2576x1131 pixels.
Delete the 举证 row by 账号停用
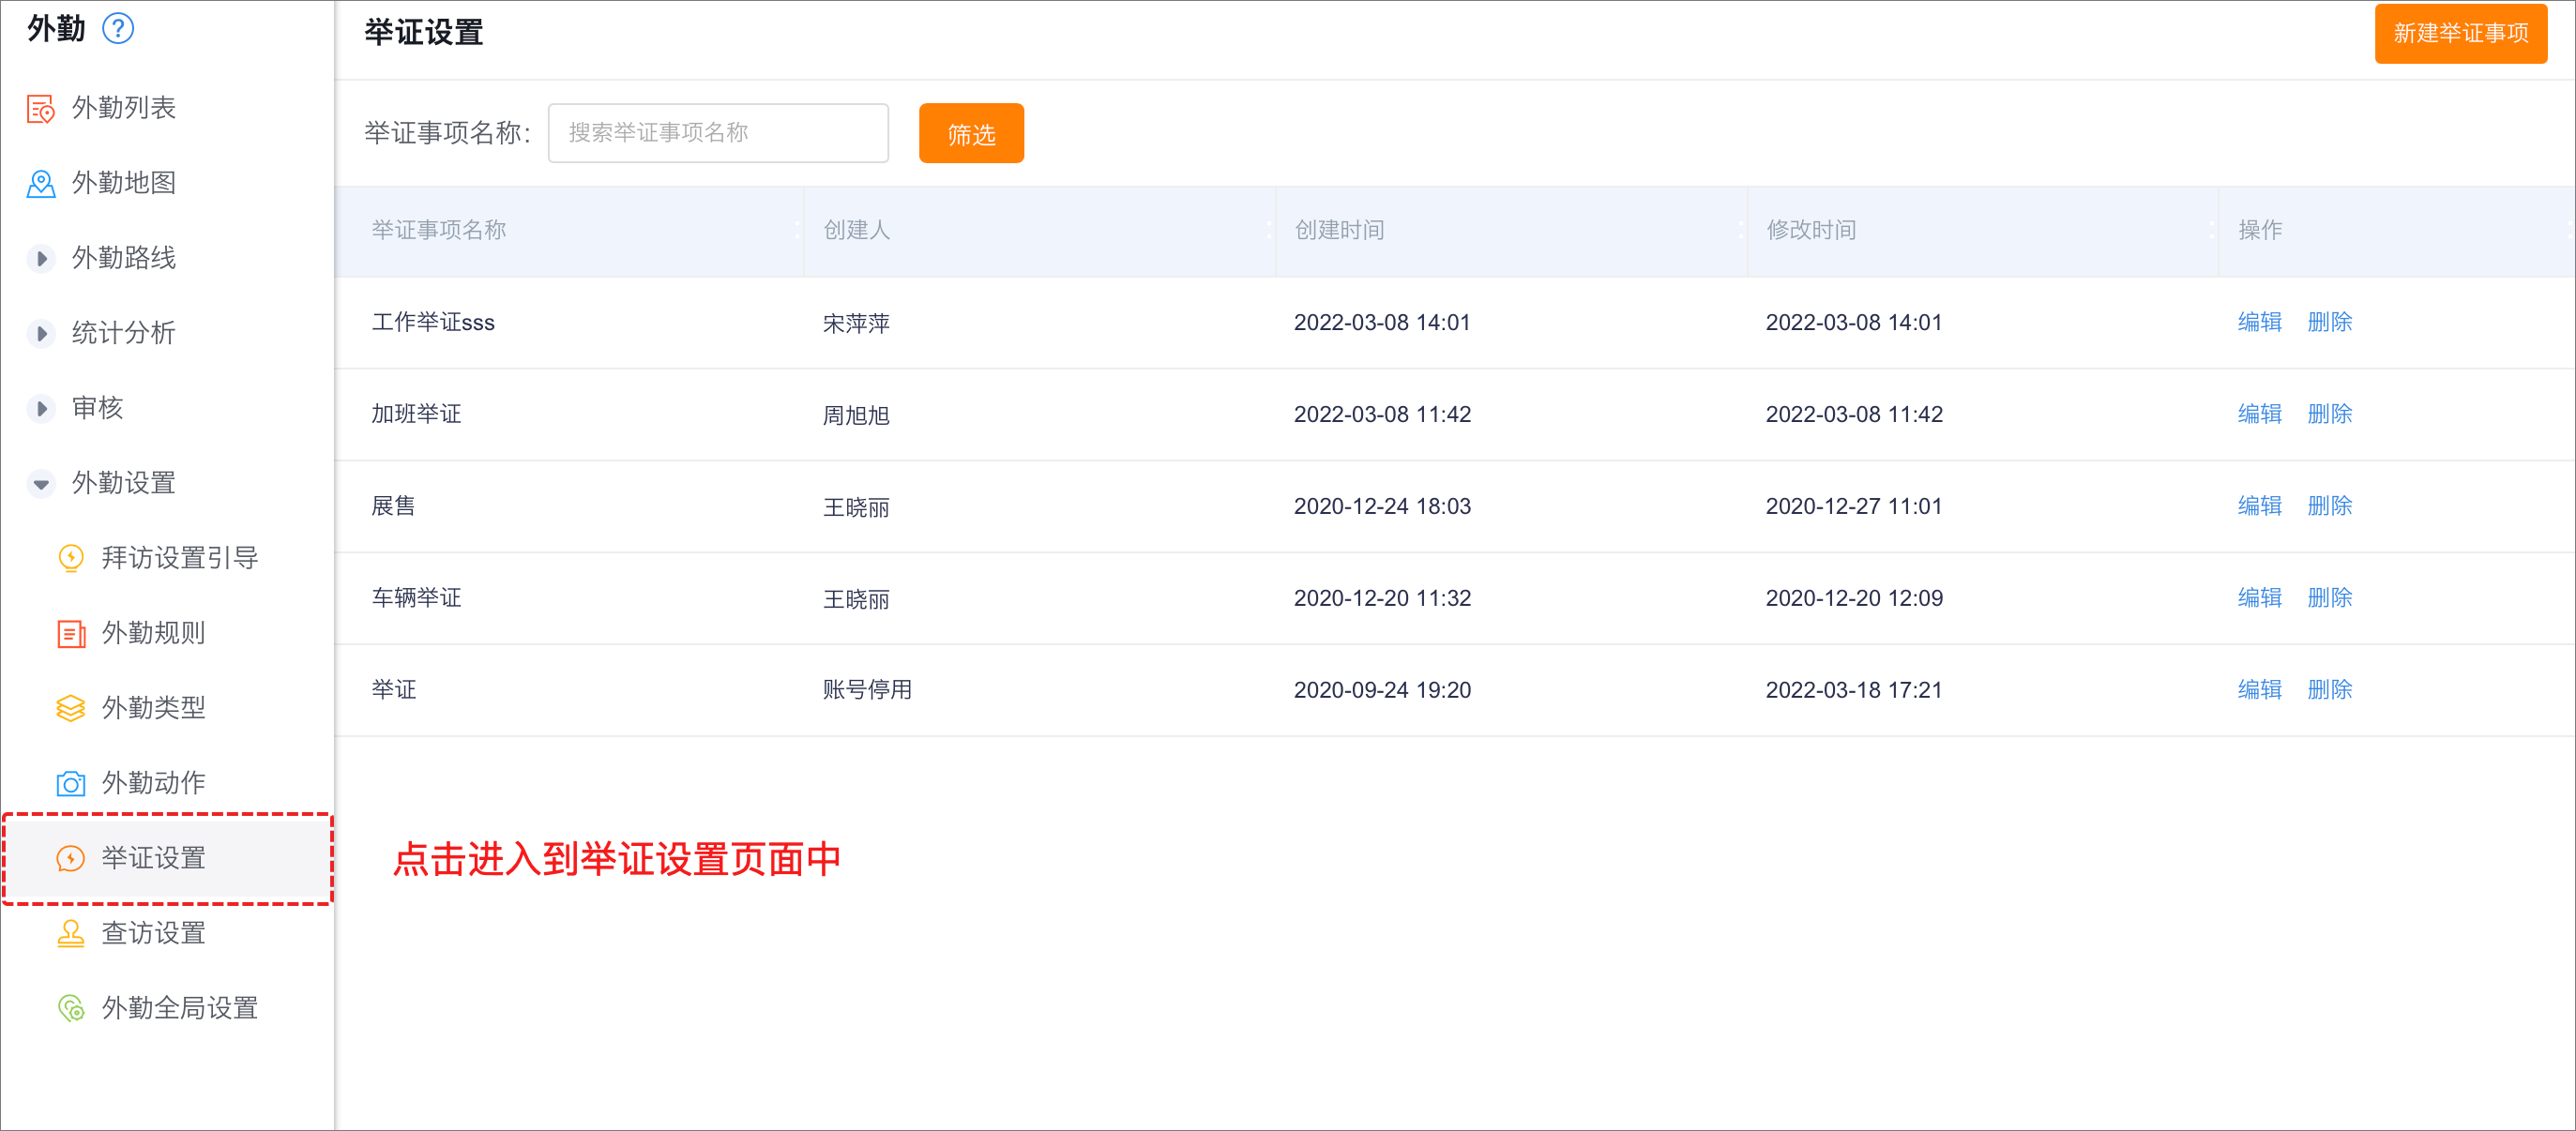2329,690
